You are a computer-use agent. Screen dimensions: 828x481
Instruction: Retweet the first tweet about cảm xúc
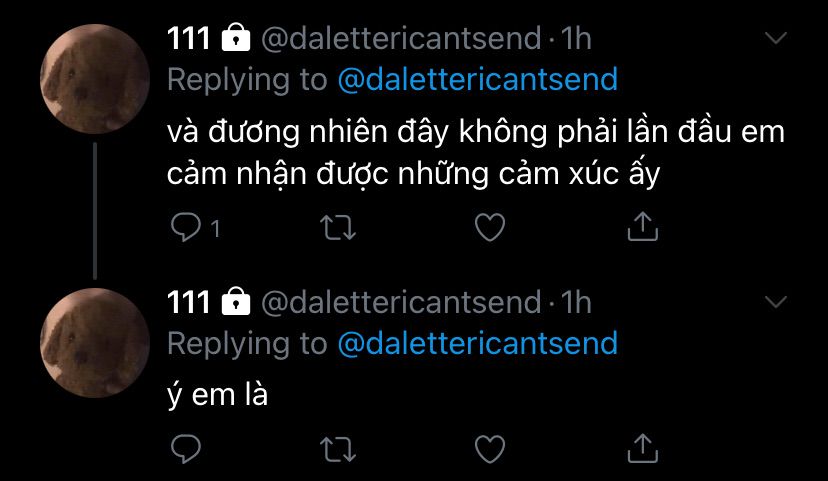(x=338, y=228)
